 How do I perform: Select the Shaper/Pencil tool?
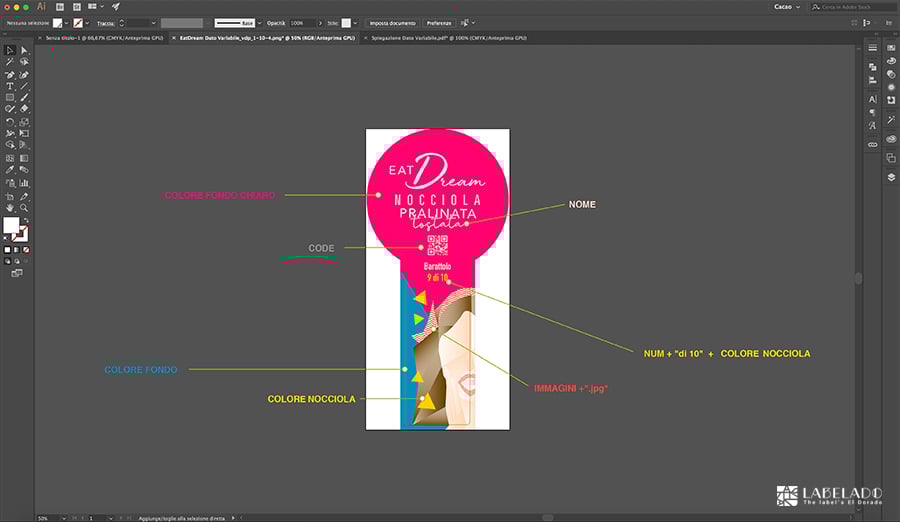(10, 109)
